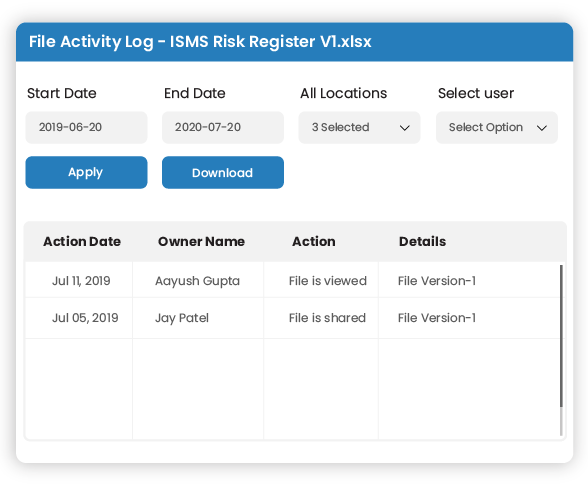Click the Owner Name column header
588x484 pixels.
point(201,241)
